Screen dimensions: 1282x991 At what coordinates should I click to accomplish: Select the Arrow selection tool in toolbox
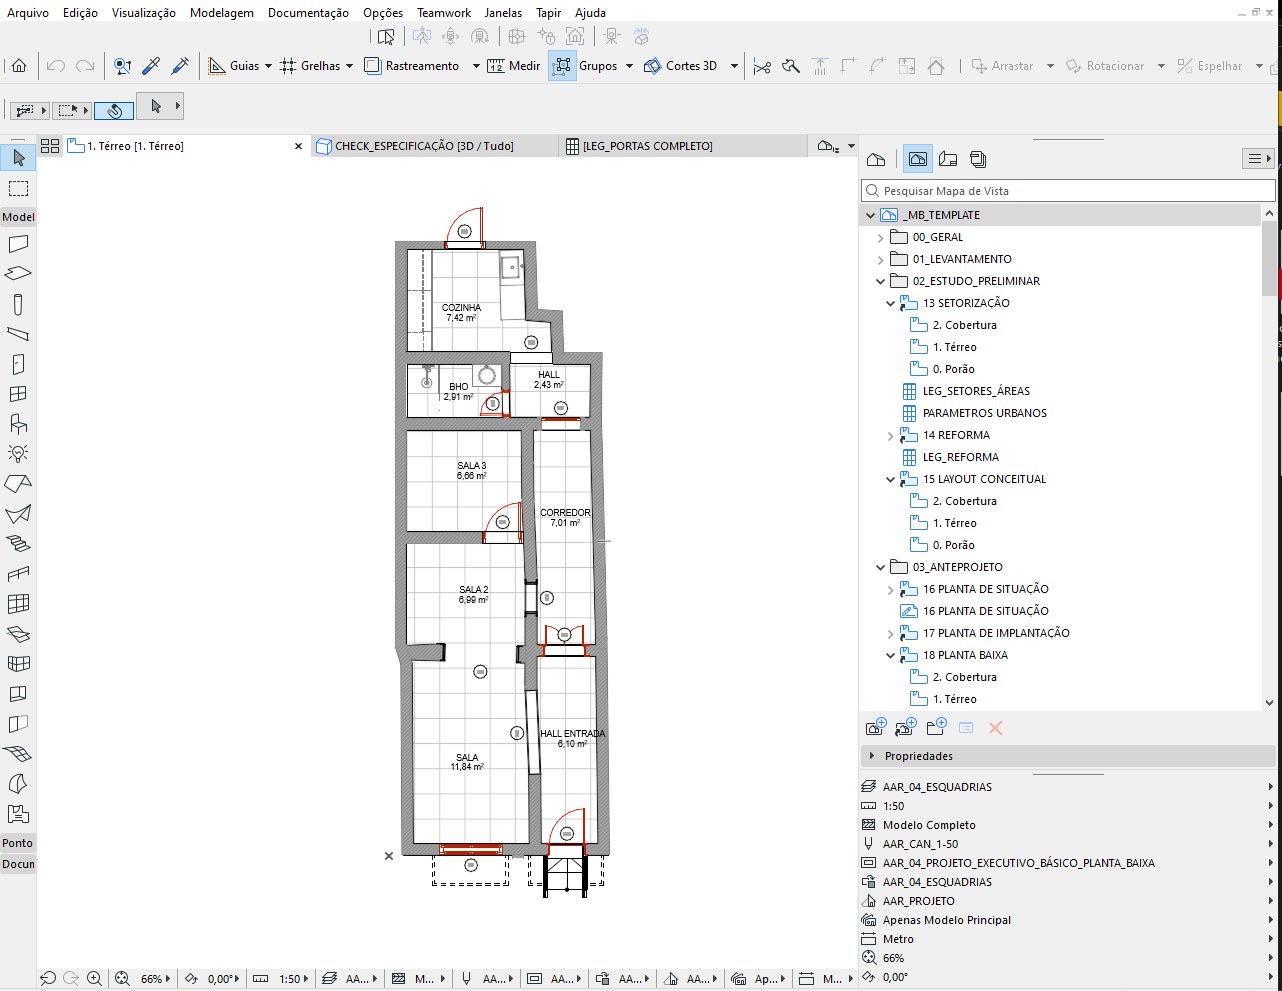click(18, 158)
